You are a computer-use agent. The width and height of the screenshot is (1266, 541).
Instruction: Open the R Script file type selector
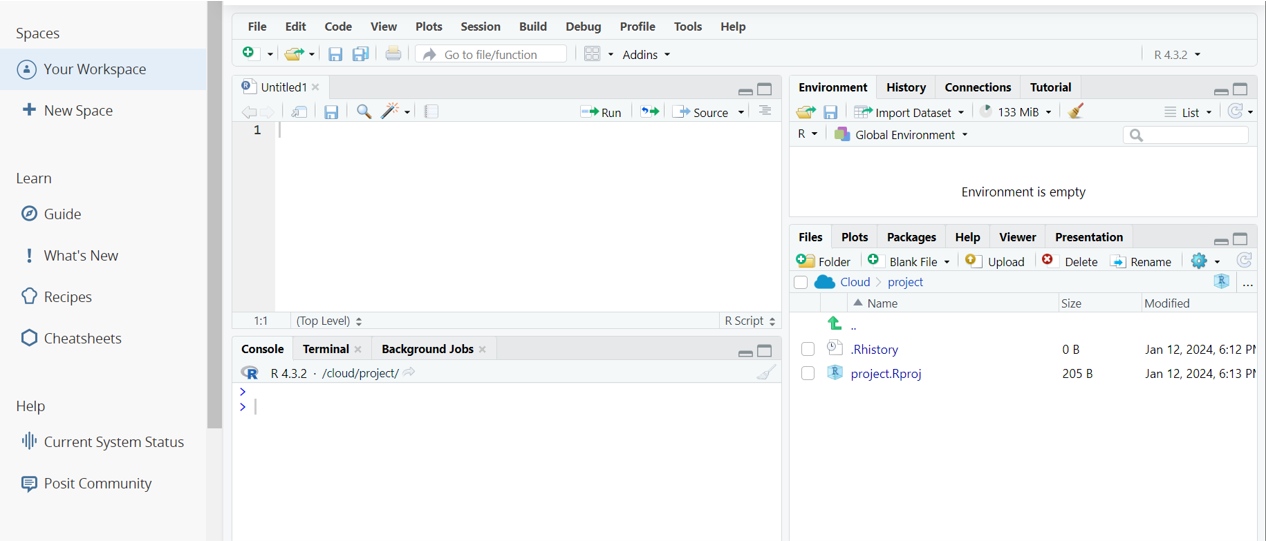[751, 321]
